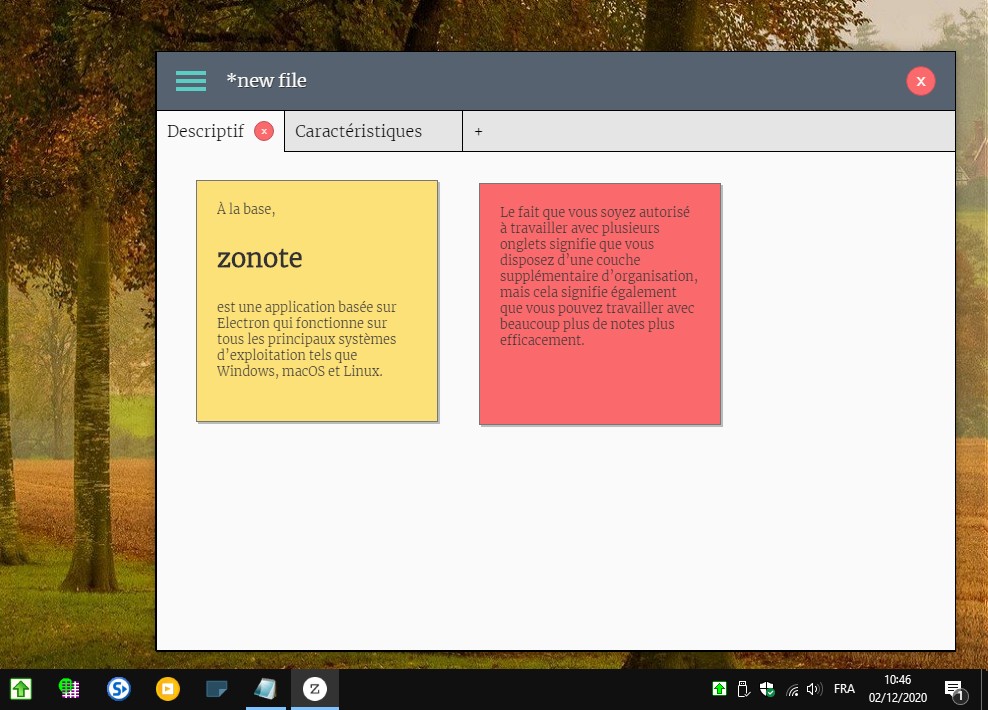
Task: Open the blue sticky note taskbar app
Action: [217, 689]
